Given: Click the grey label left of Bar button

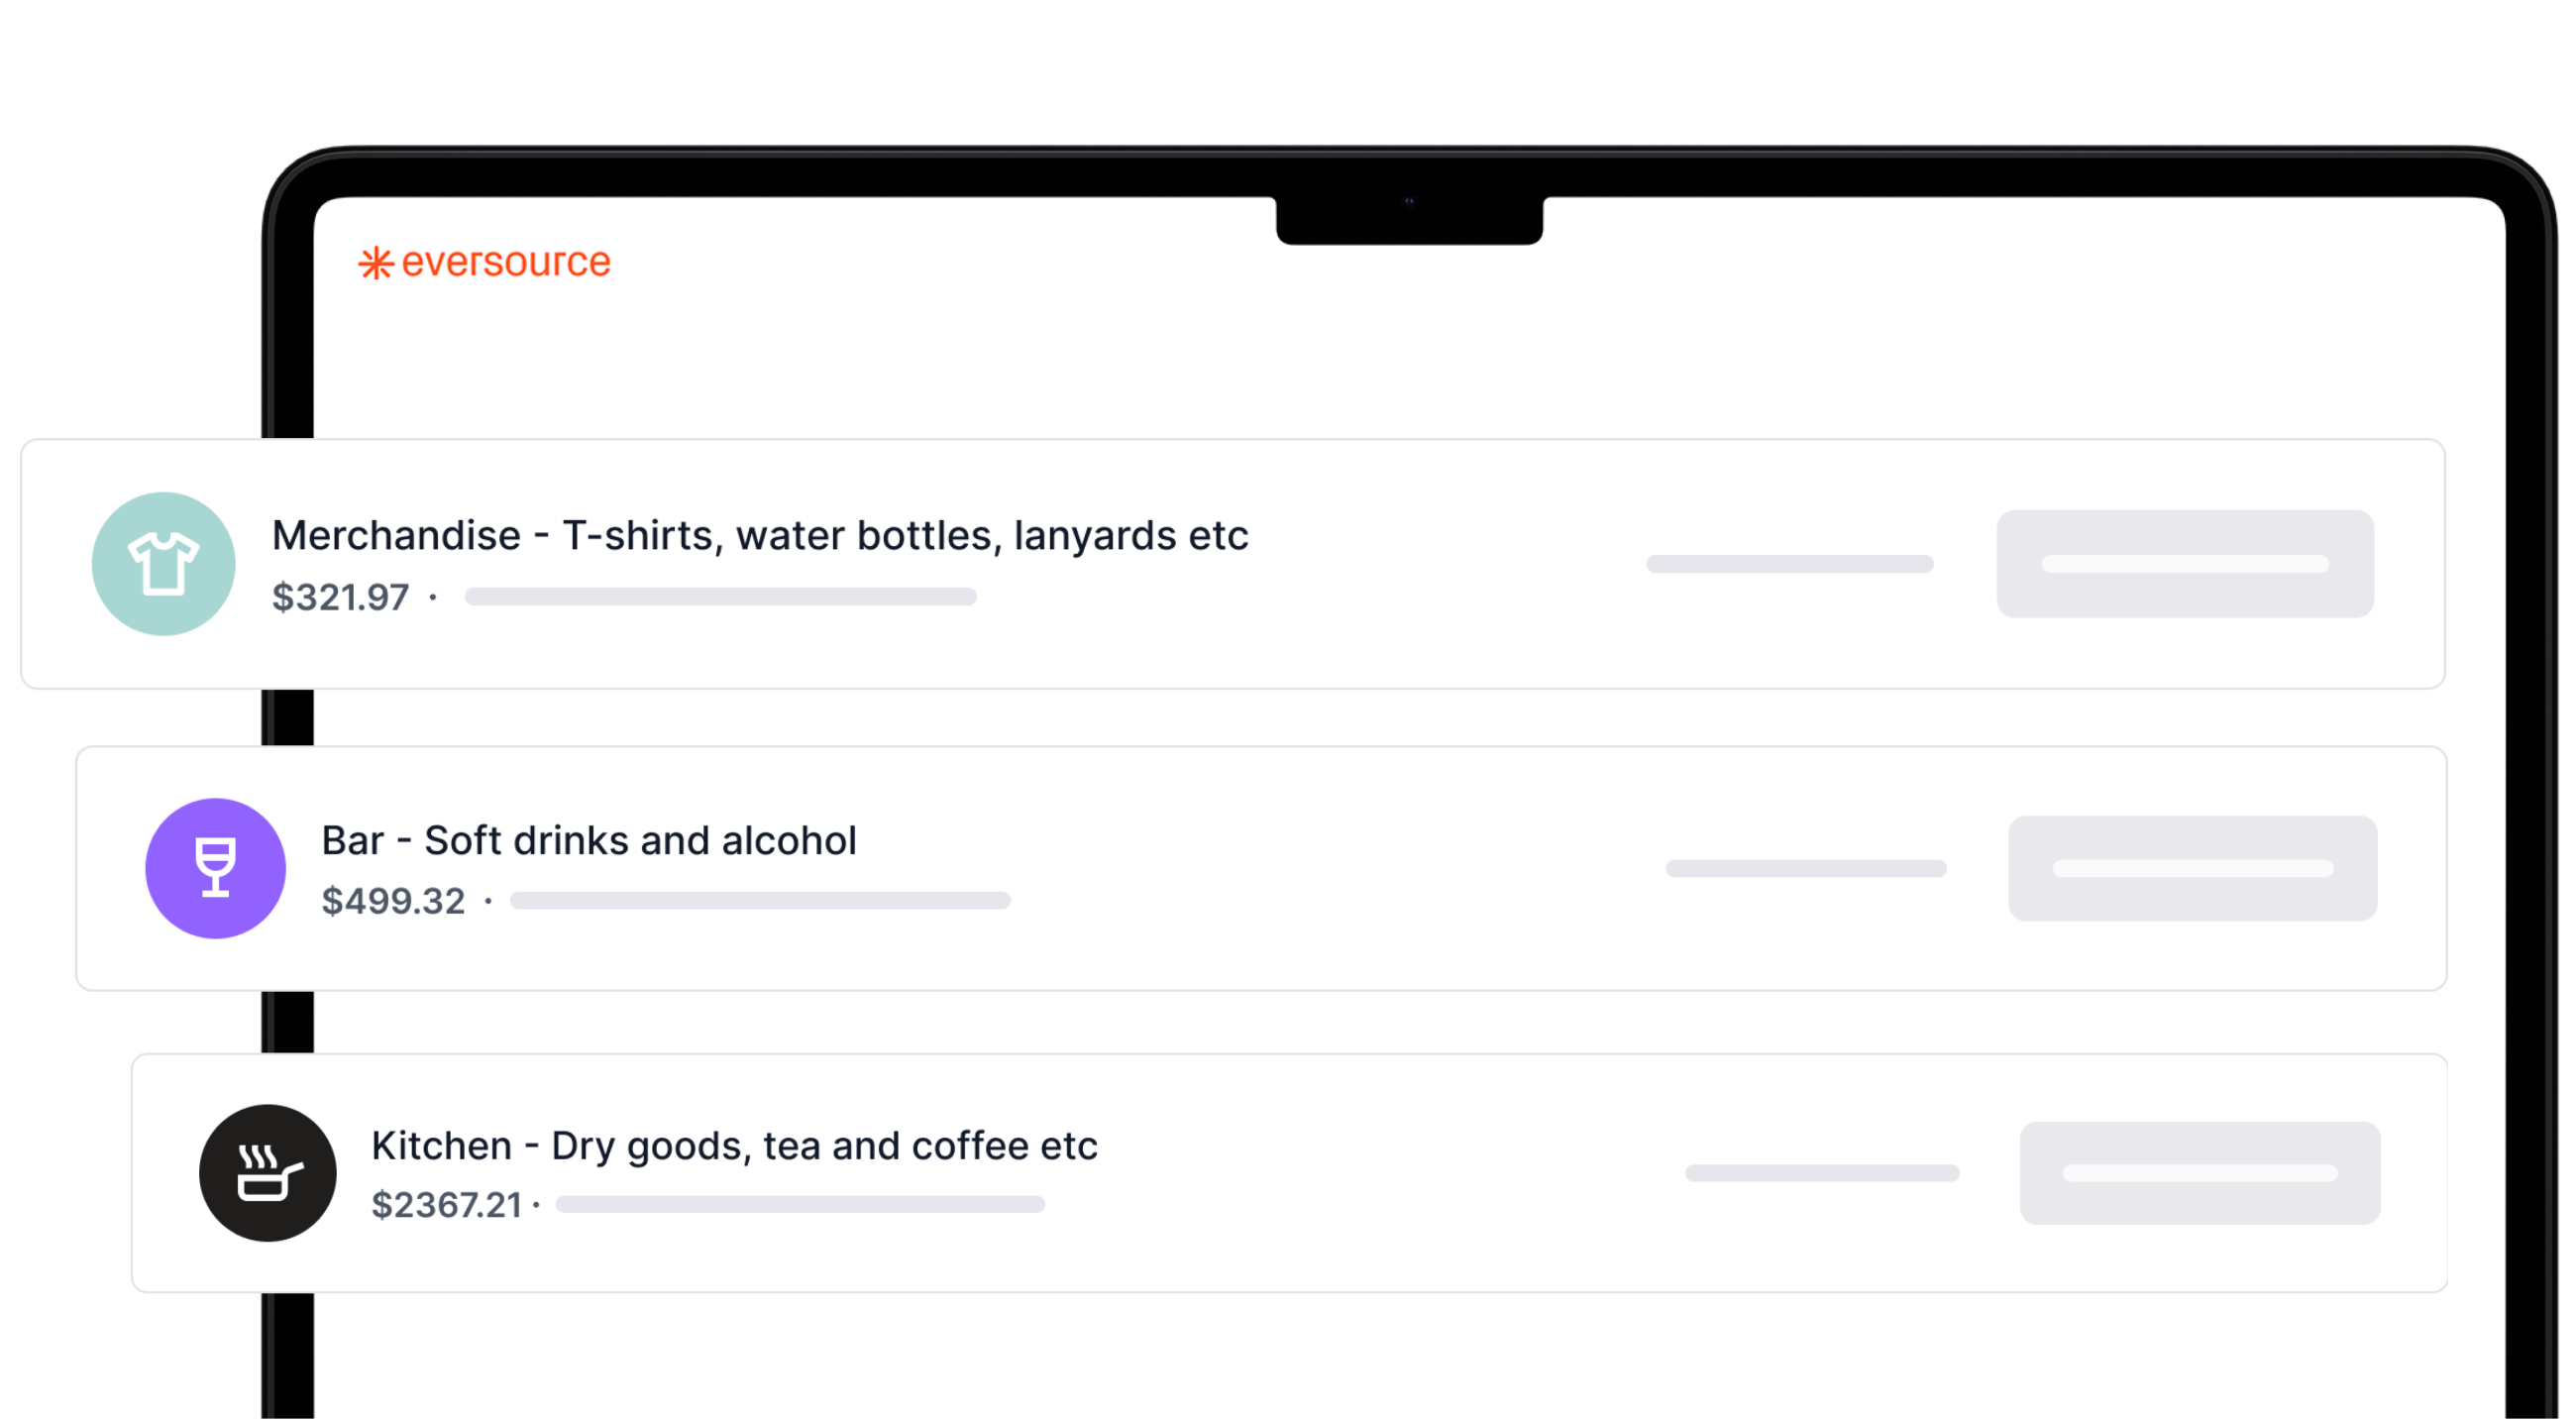Looking at the screenshot, I should tap(1807, 869).
